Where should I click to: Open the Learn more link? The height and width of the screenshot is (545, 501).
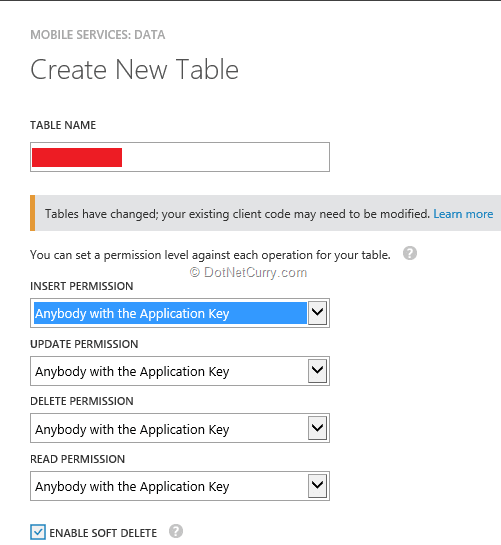pos(463,214)
